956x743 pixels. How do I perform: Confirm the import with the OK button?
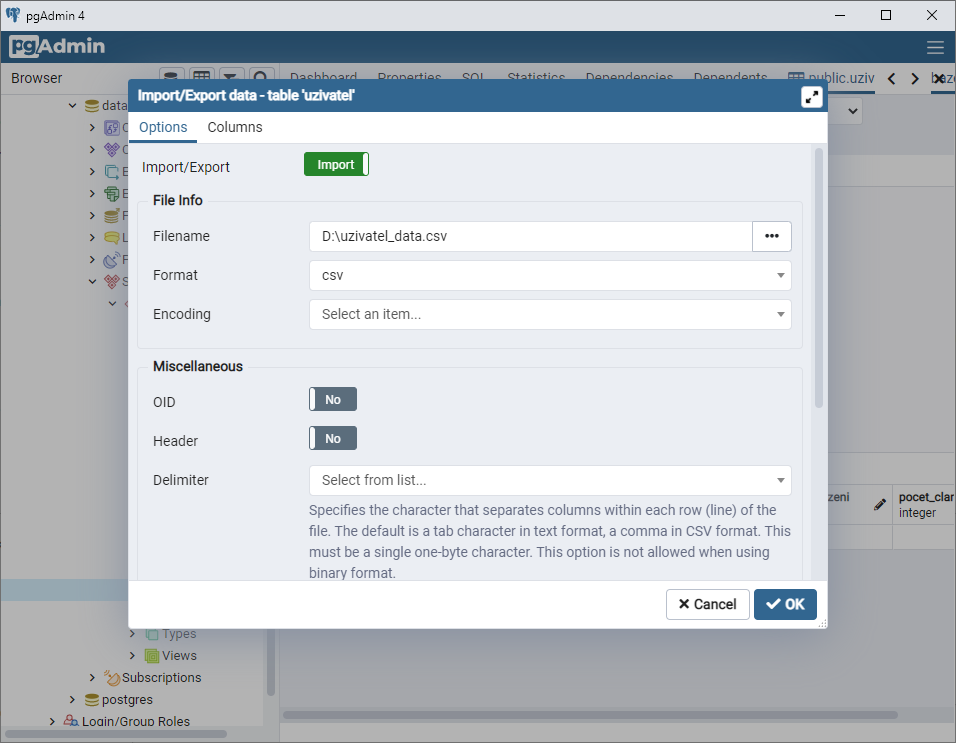785,604
